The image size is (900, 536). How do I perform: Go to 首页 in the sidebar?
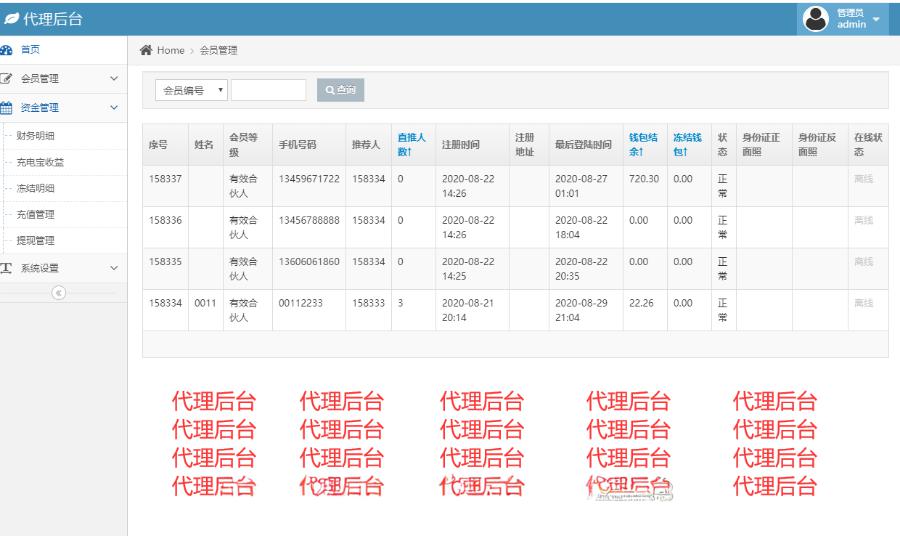point(30,50)
